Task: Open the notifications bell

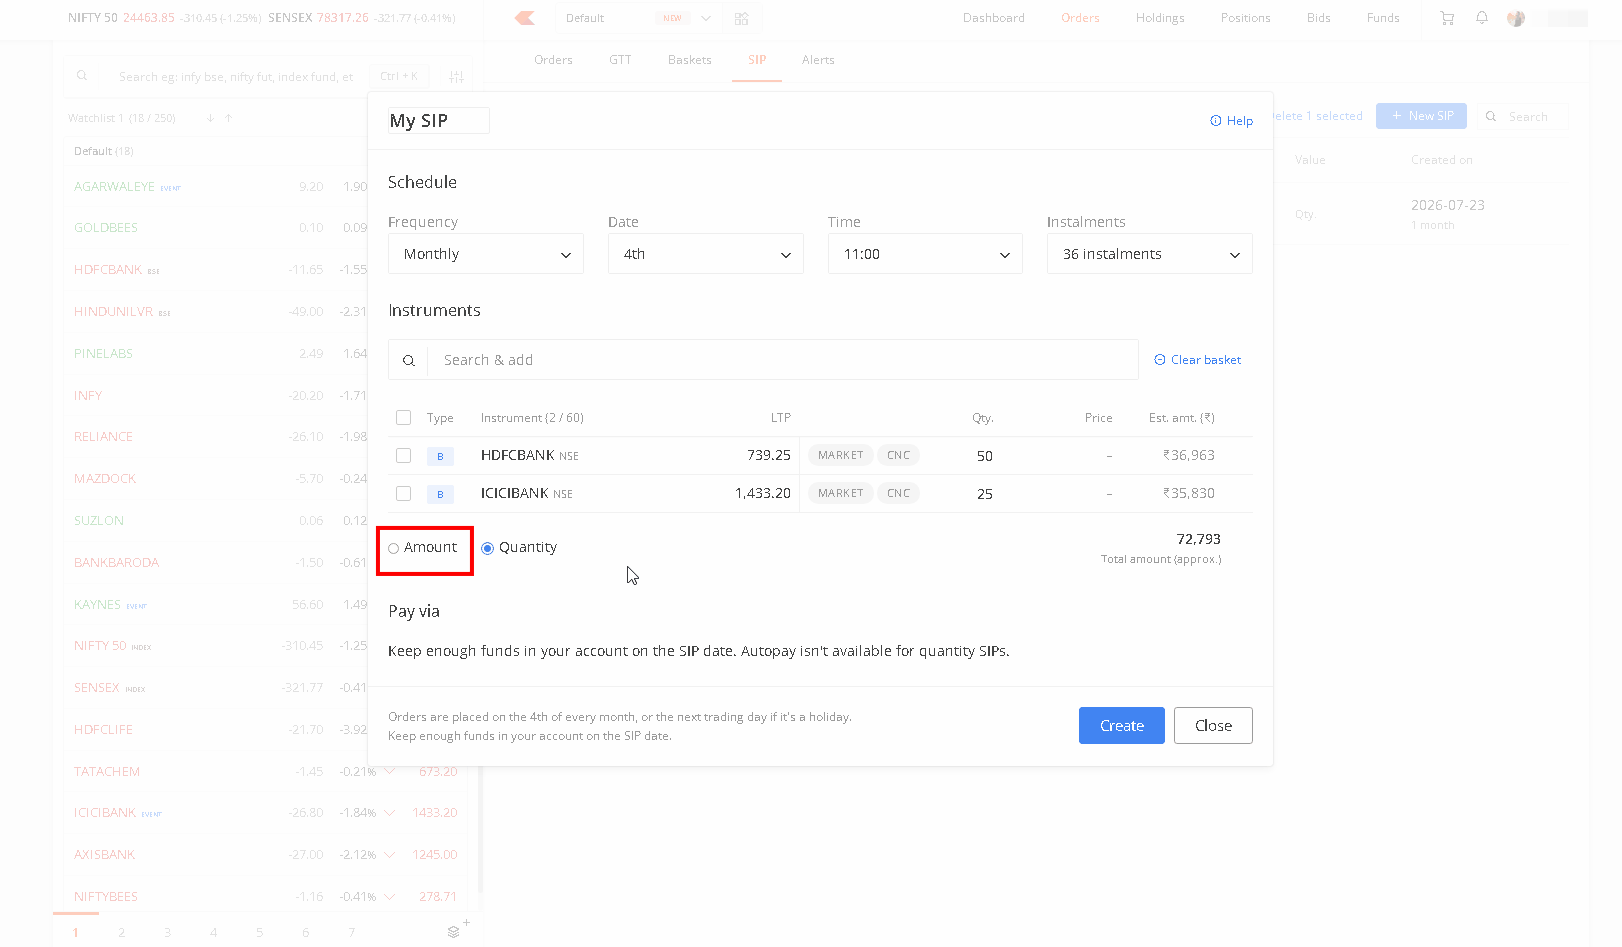Action: pyautogui.click(x=1482, y=18)
